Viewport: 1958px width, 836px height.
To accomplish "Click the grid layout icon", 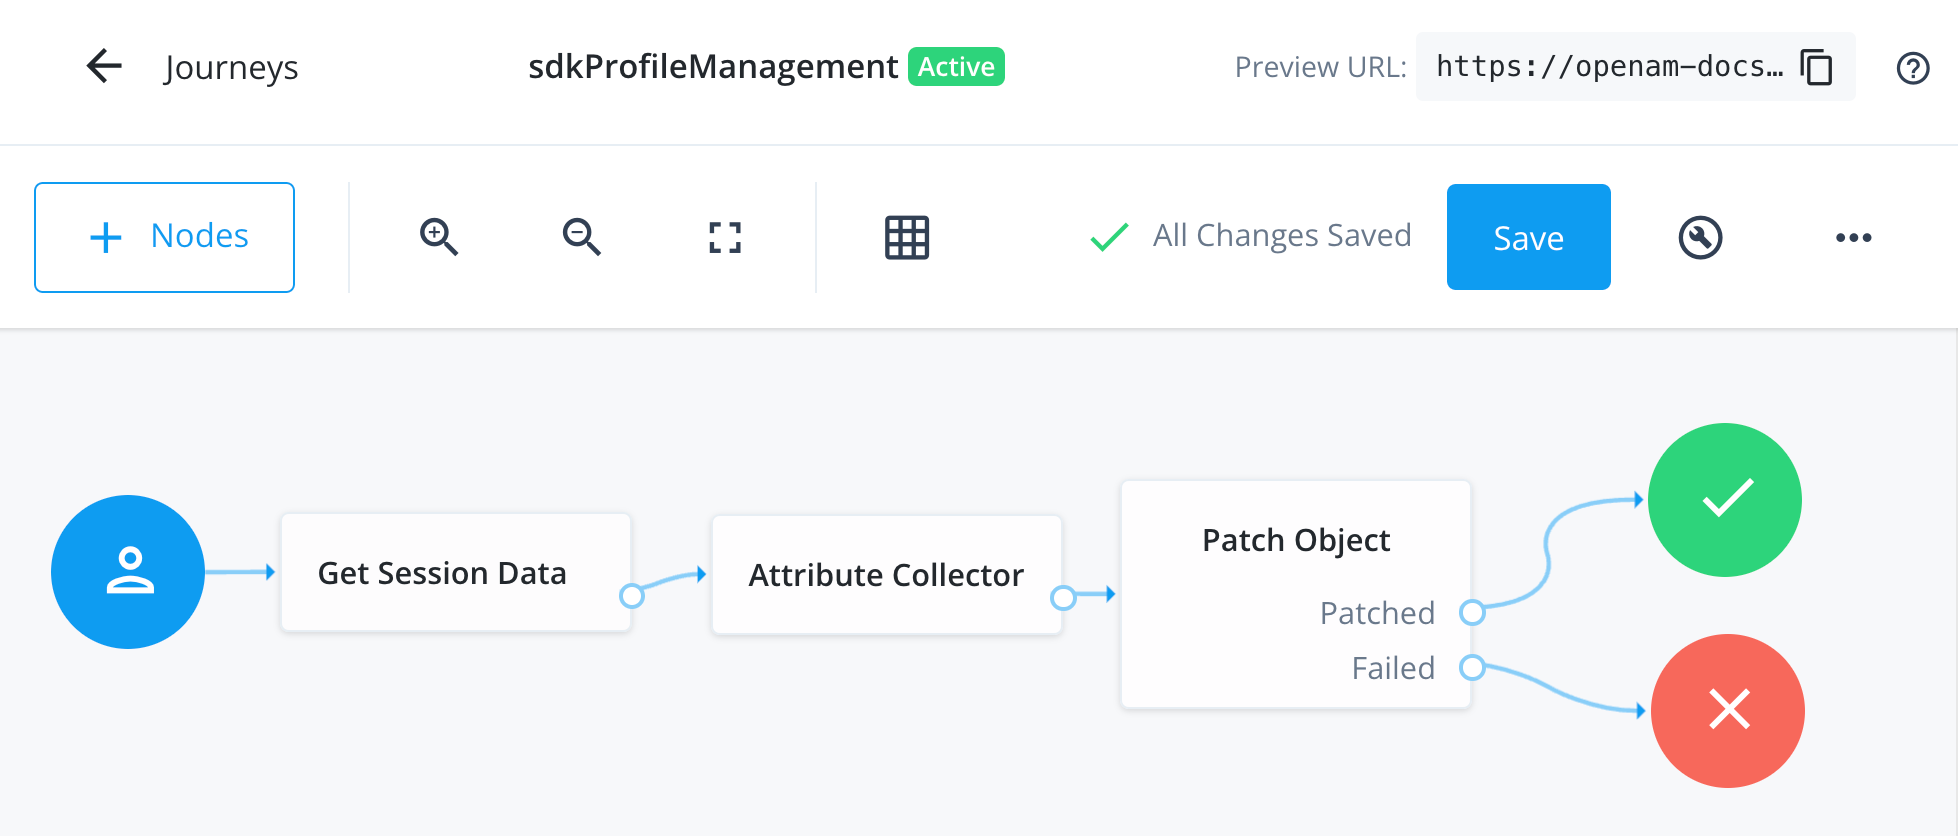I will 906,237.
